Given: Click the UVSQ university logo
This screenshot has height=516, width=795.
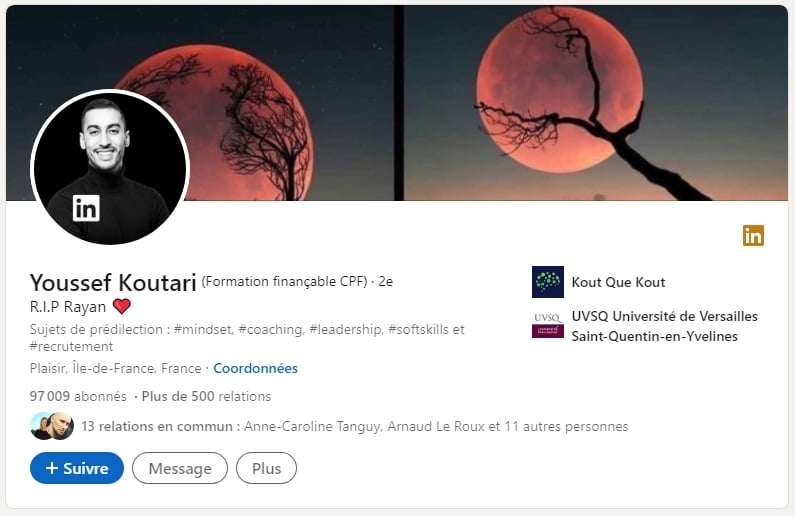Looking at the screenshot, I should tap(548, 325).
